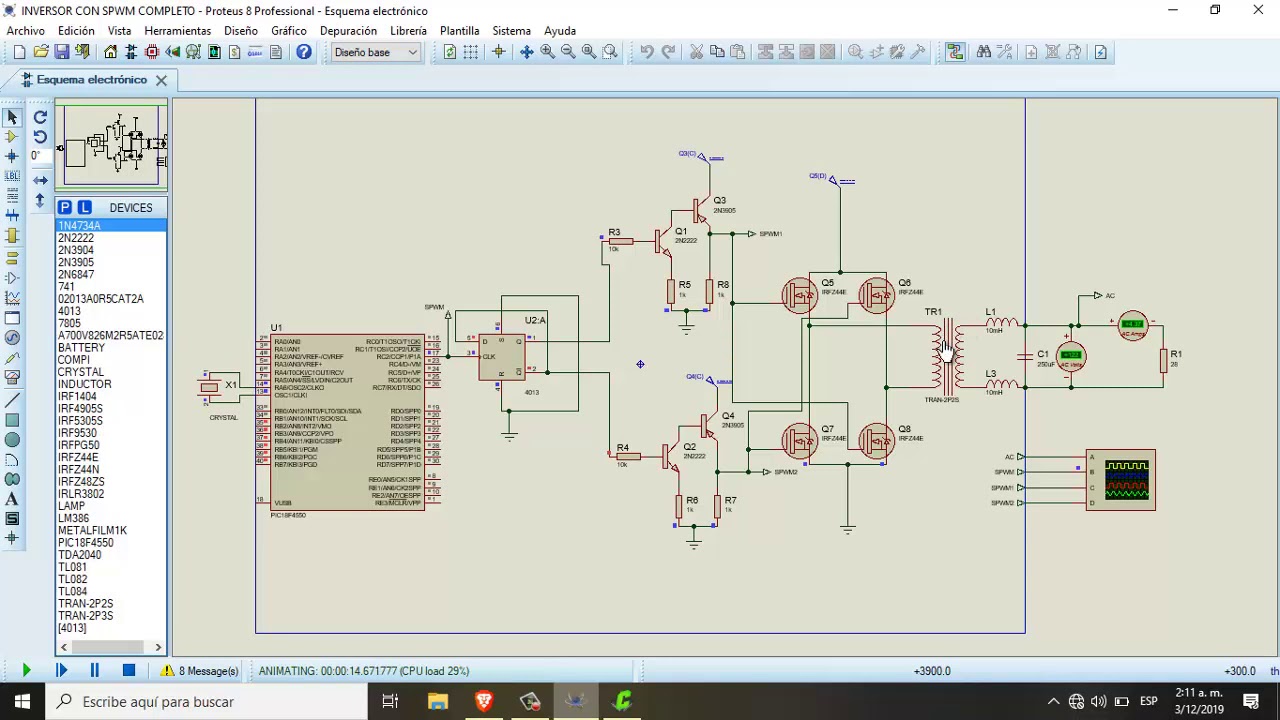This screenshot has width=1280, height=720.
Task: Zoom to selected area icon
Action: pyautogui.click(x=610, y=52)
